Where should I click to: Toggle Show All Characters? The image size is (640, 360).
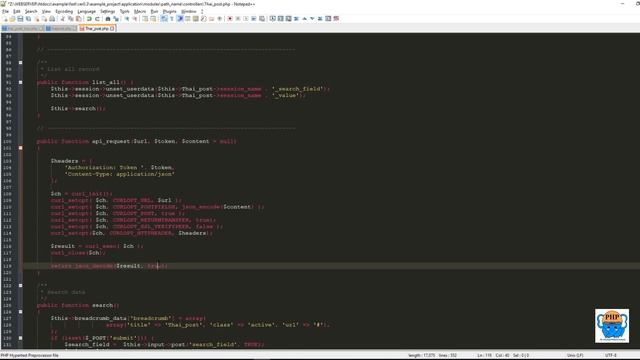point(172,19)
